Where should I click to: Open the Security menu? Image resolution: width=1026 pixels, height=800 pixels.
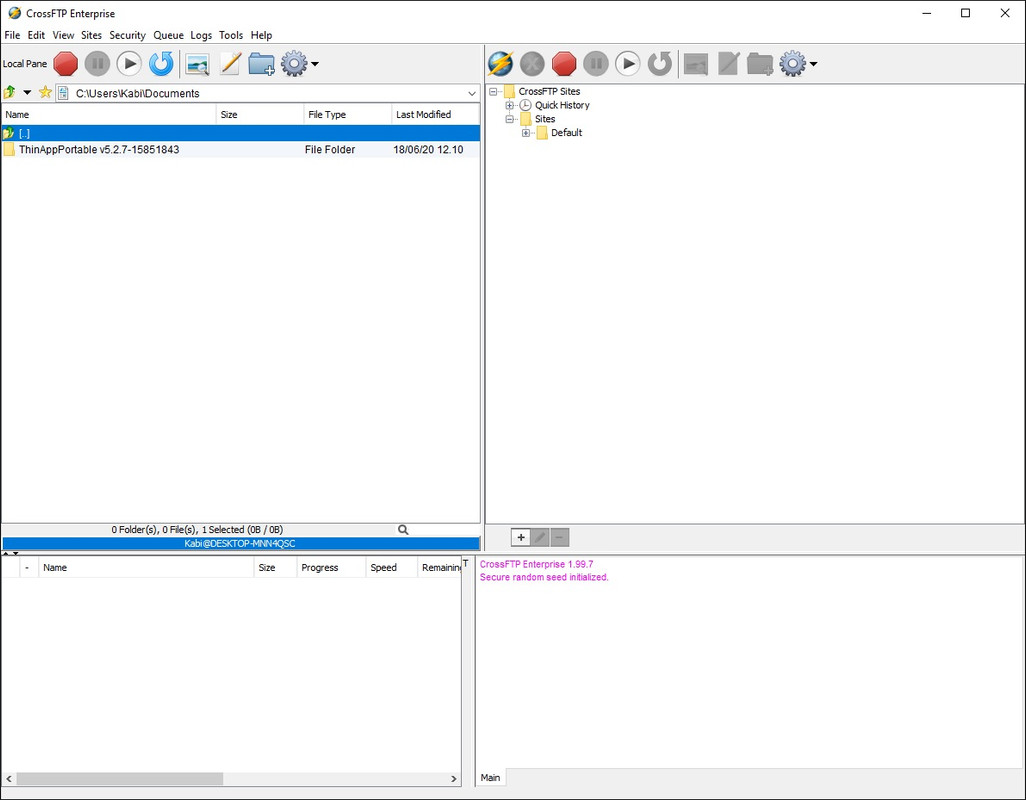pyautogui.click(x=127, y=35)
